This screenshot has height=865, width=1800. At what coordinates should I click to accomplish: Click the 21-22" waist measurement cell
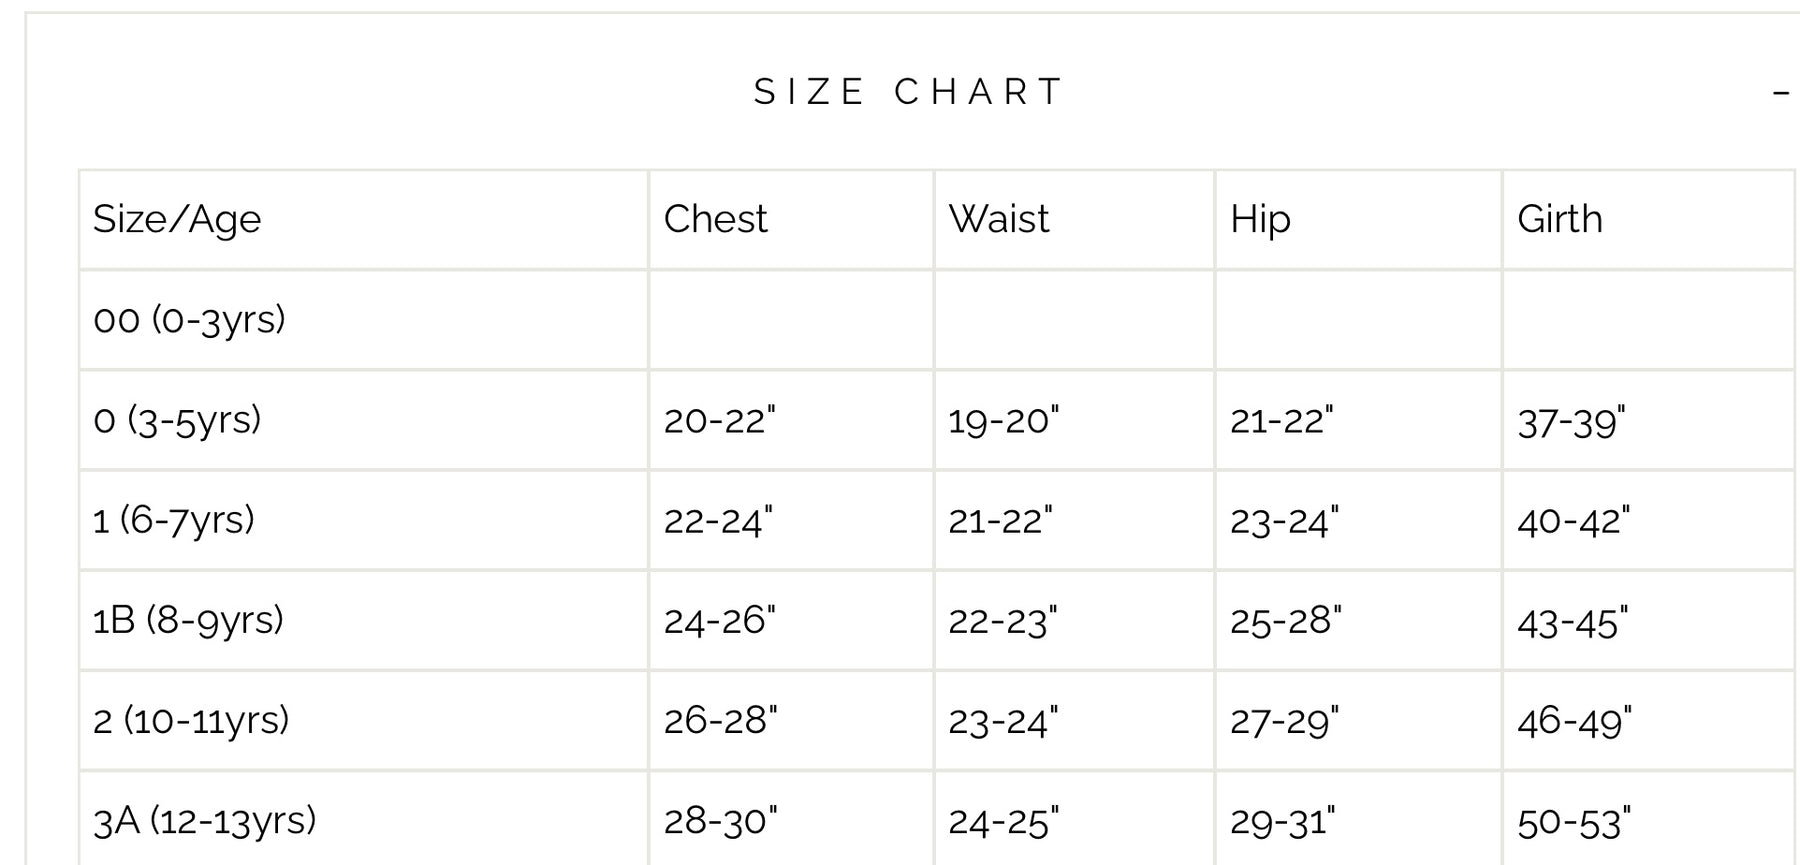point(1001,520)
